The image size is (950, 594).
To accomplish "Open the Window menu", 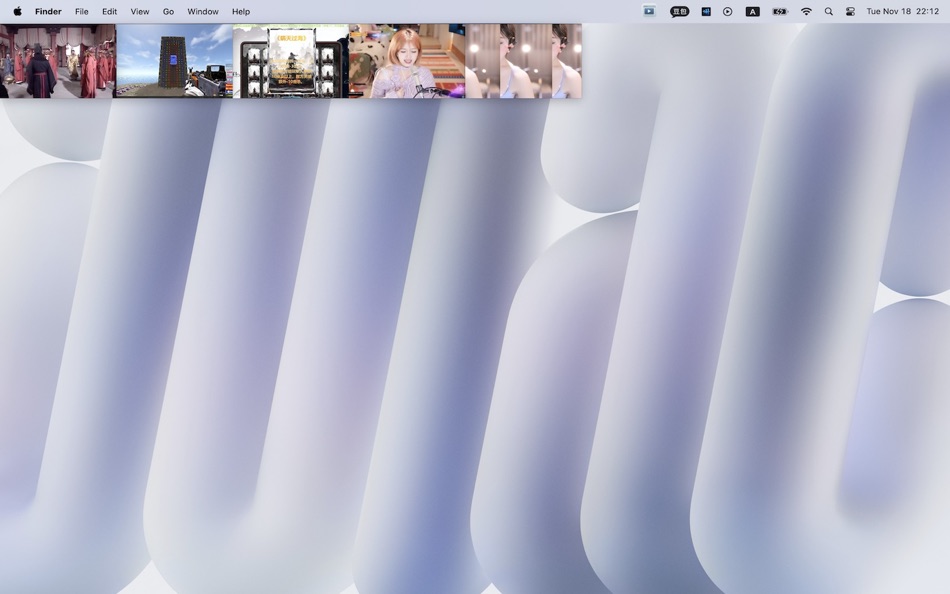I will [x=202, y=11].
